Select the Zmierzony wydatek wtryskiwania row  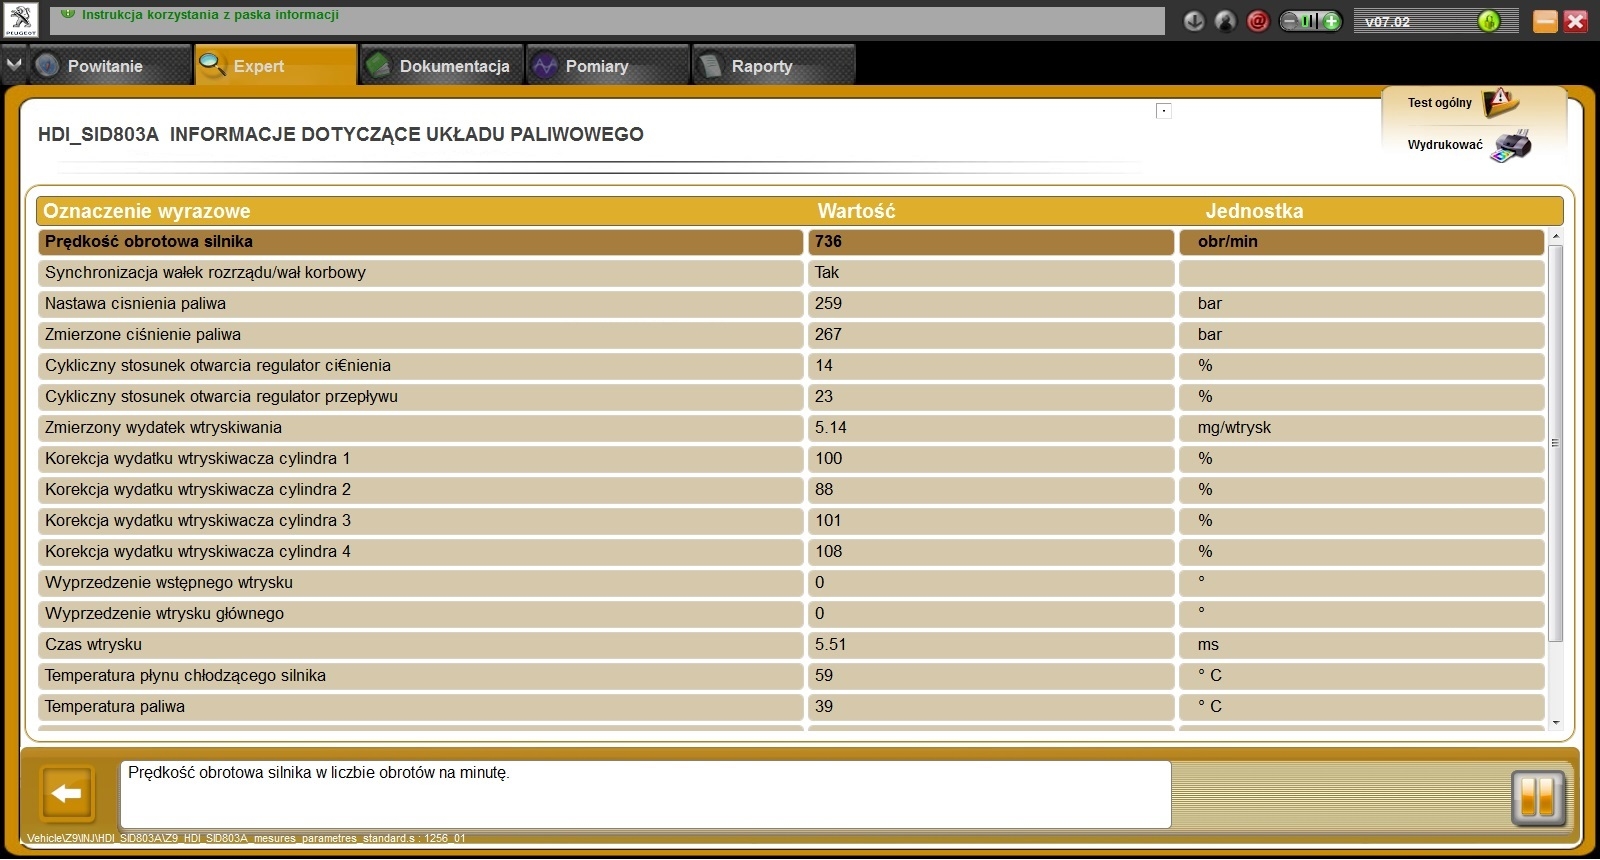(792, 428)
